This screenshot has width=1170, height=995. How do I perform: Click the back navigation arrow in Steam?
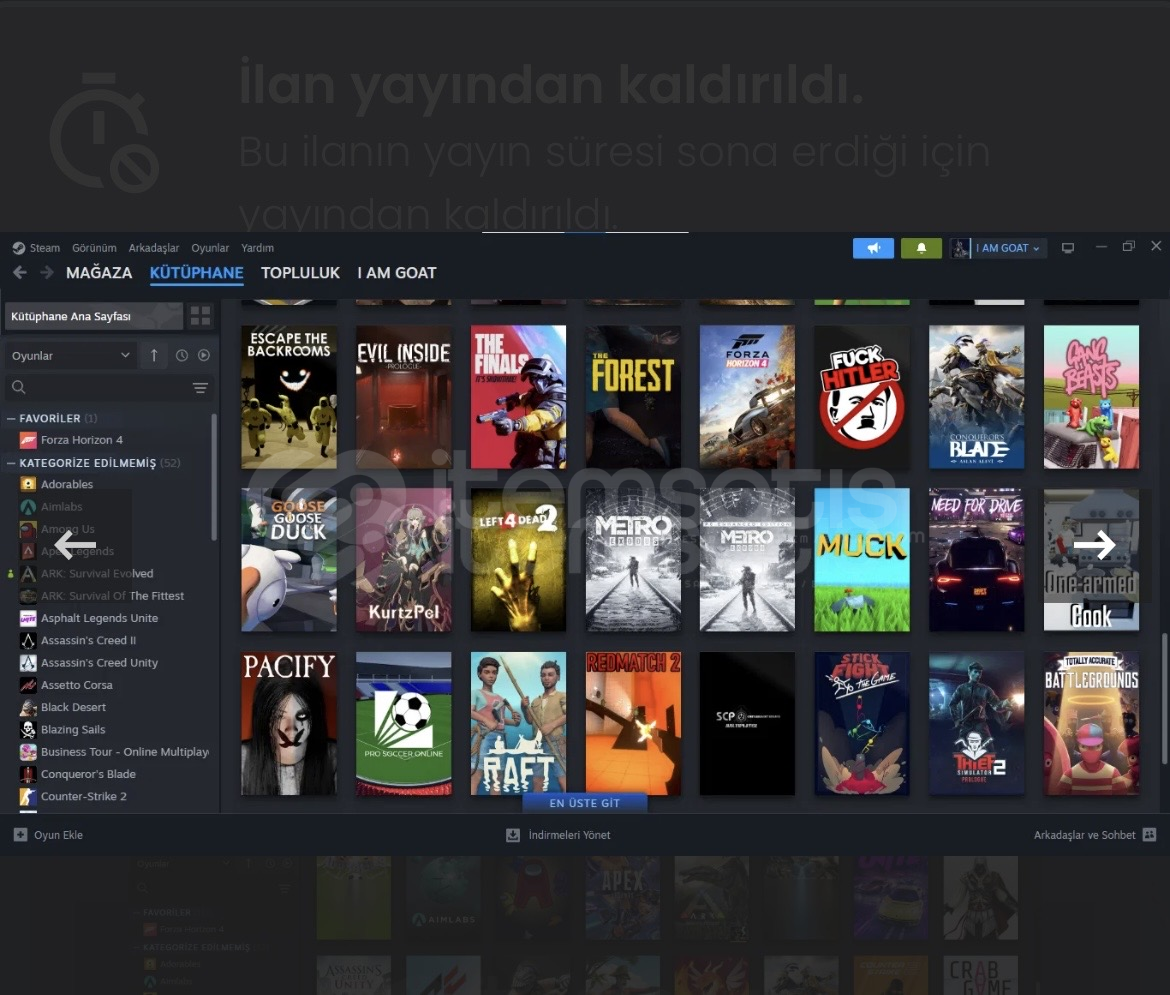click(20, 273)
